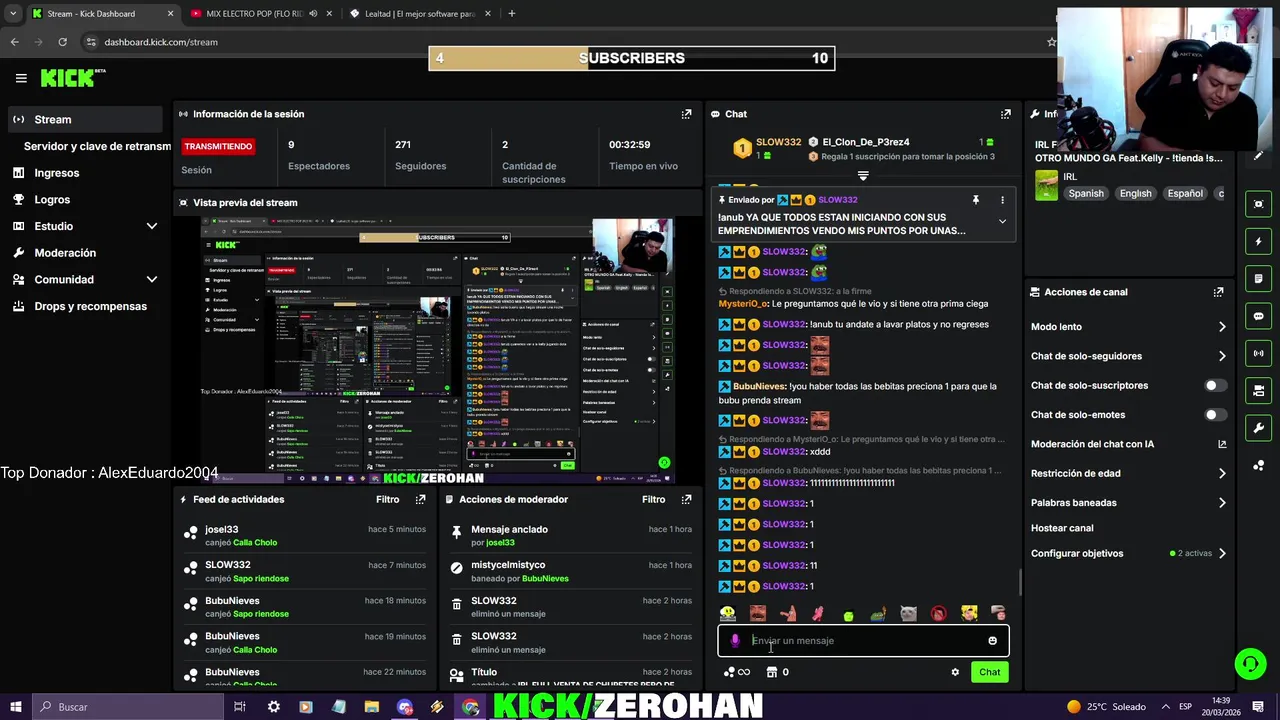The width and height of the screenshot is (1280, 720).
Task: Open BubuNieves link in ban entry
Action: point(545,578)
